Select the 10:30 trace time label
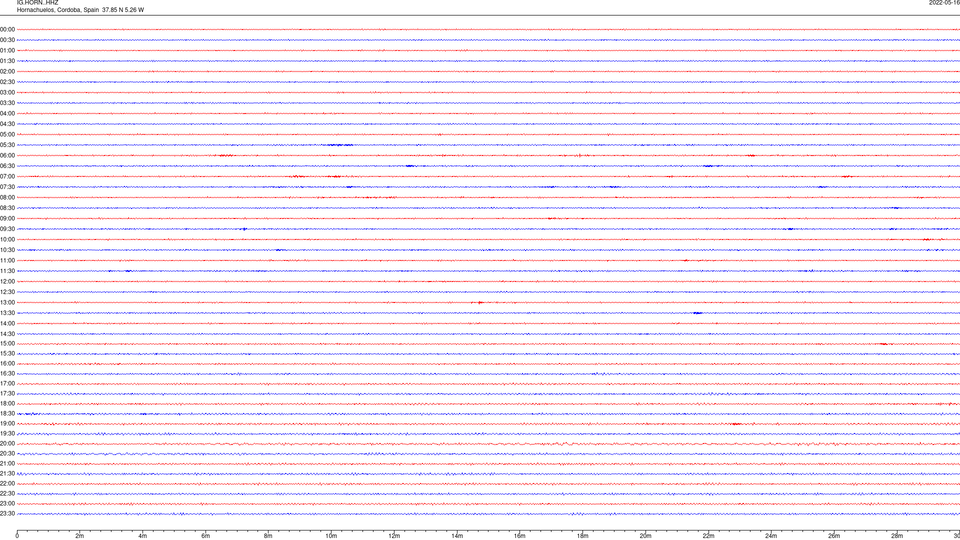This screenshot has height=540, width=960. pyautogui.click(x=7, y=250)
